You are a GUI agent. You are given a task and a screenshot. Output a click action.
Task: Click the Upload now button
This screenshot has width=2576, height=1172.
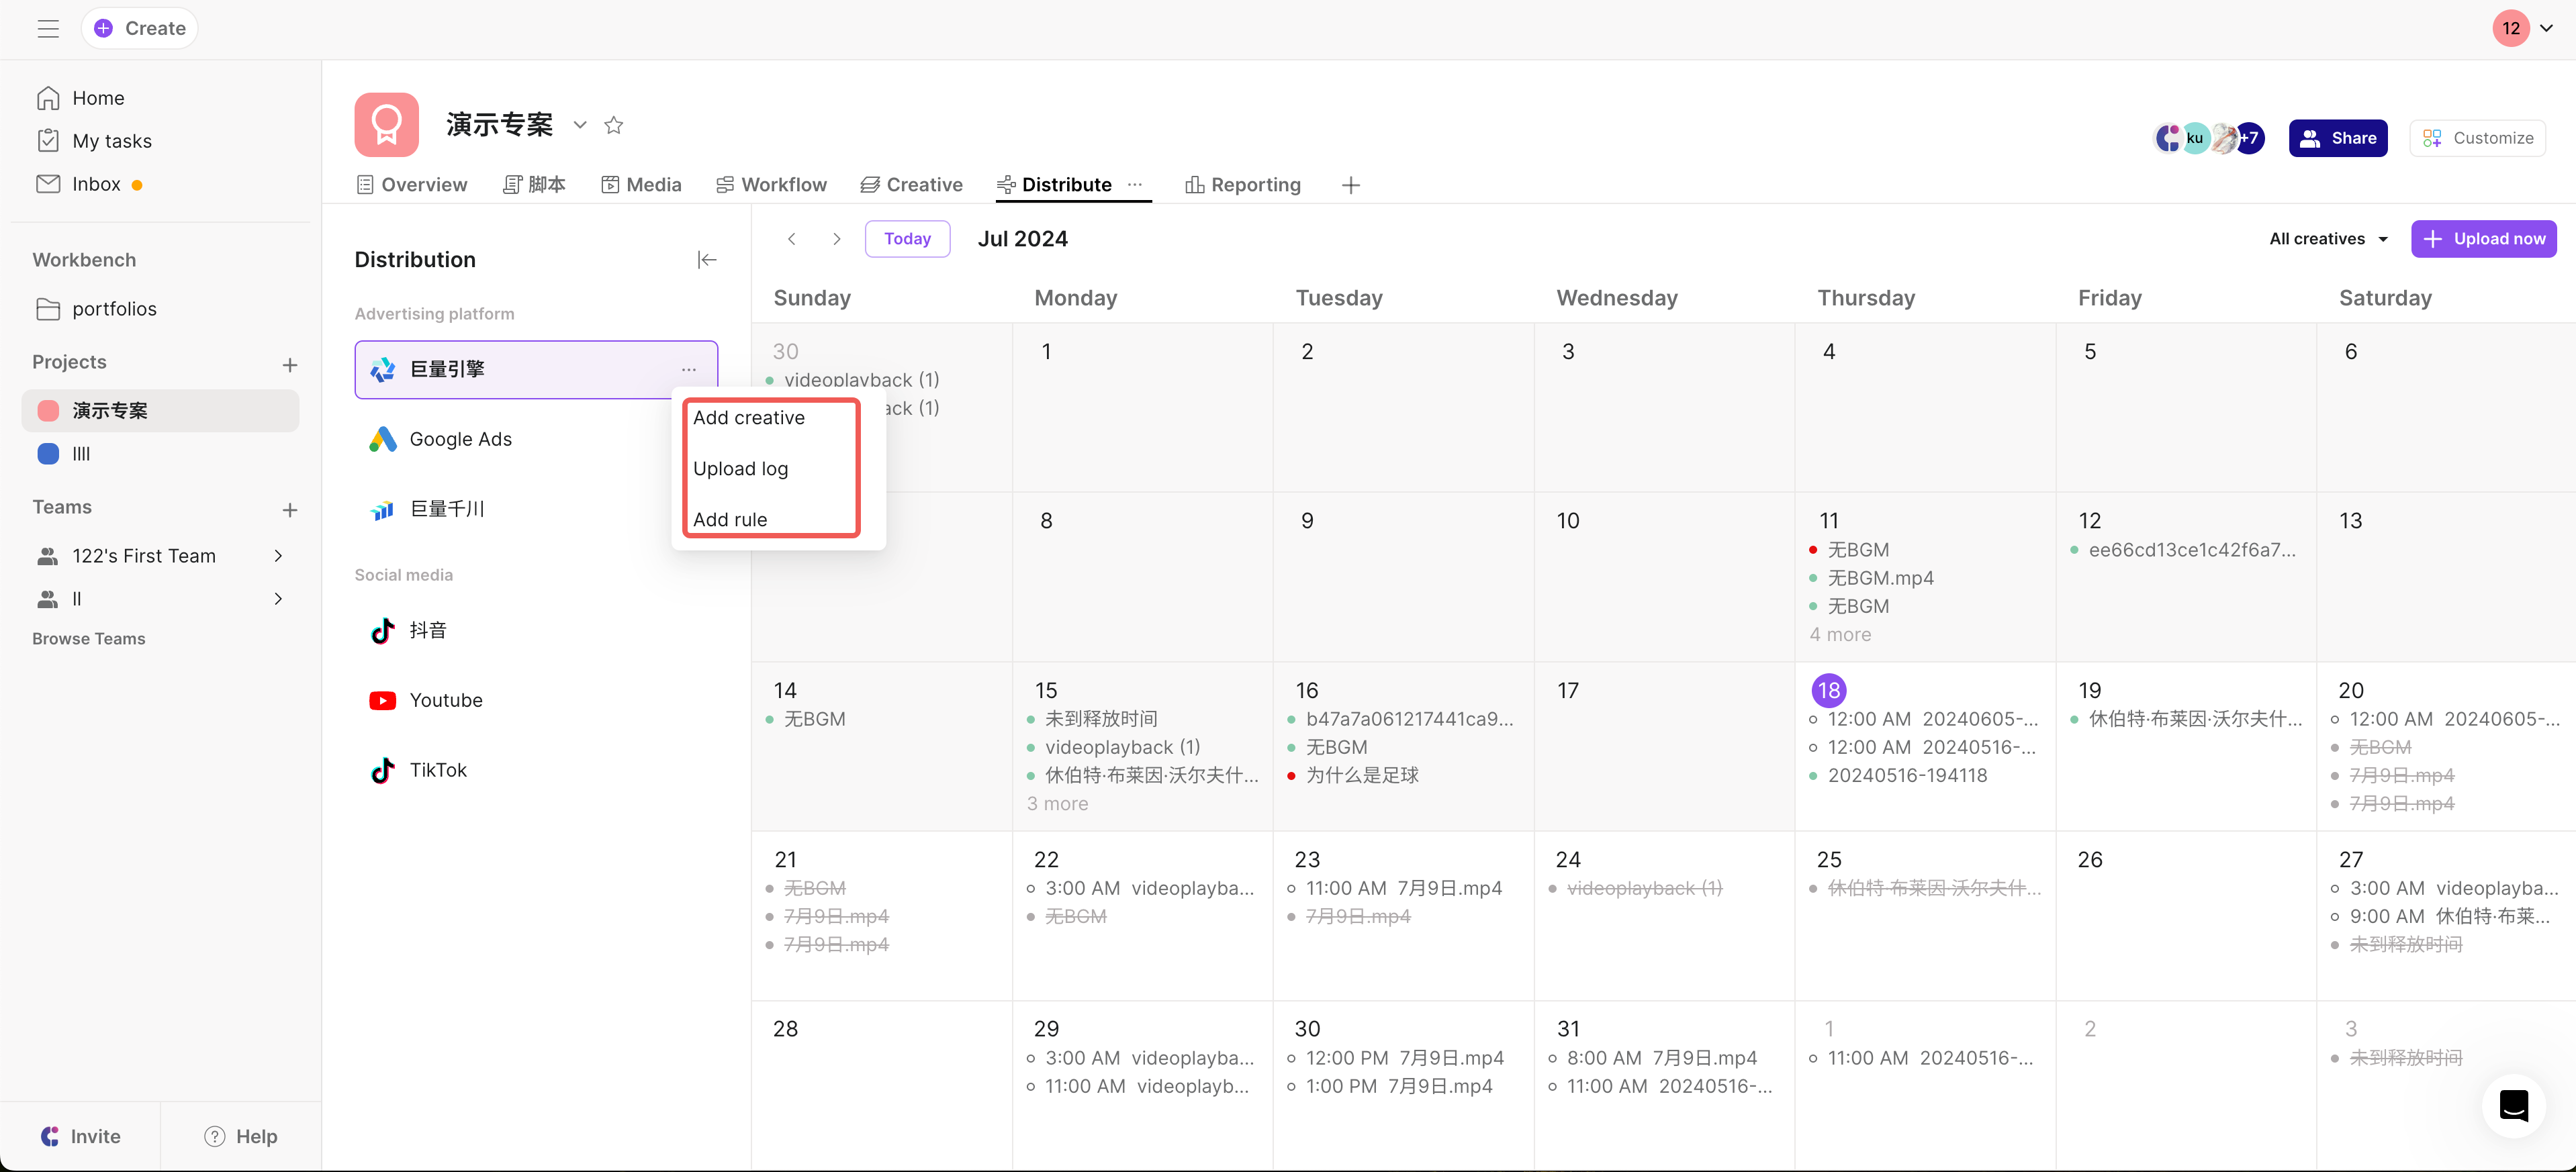(2483, 239)
